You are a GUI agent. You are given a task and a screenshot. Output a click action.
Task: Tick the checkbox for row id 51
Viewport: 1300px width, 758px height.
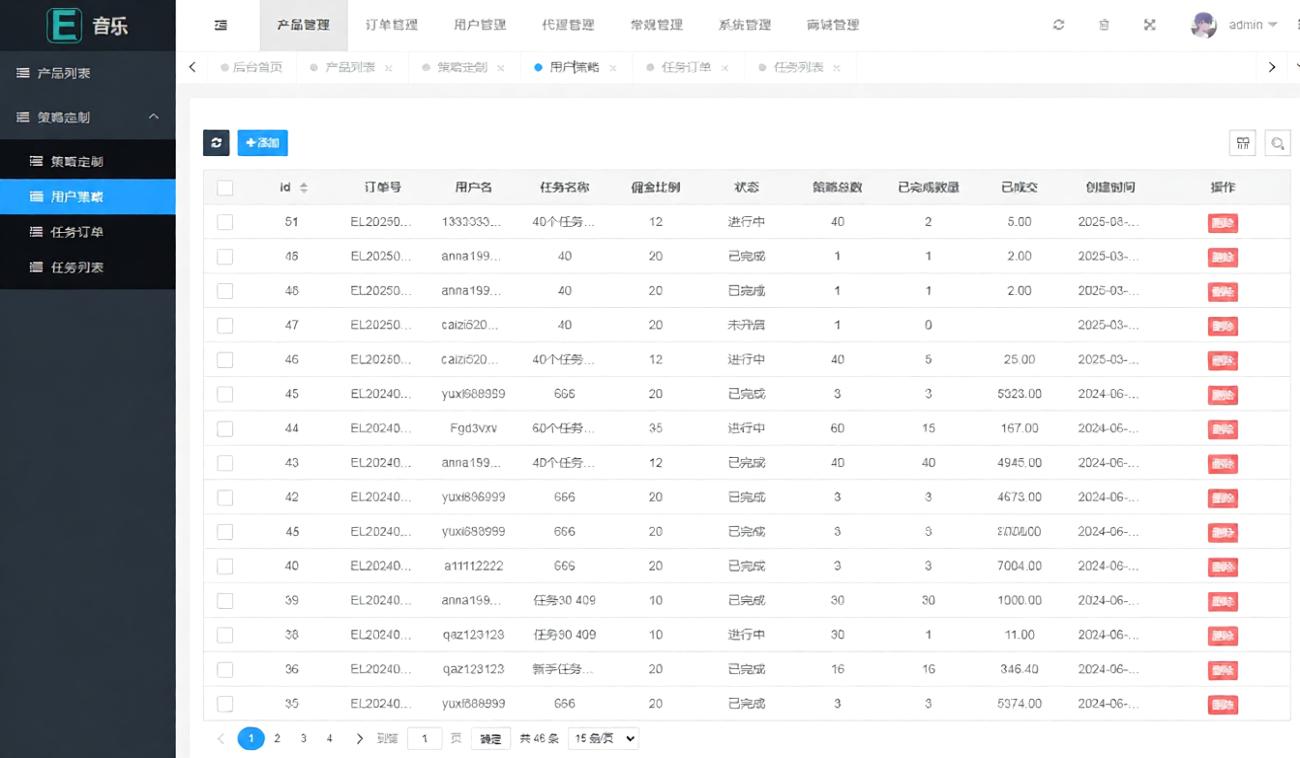tap(225, 222)
